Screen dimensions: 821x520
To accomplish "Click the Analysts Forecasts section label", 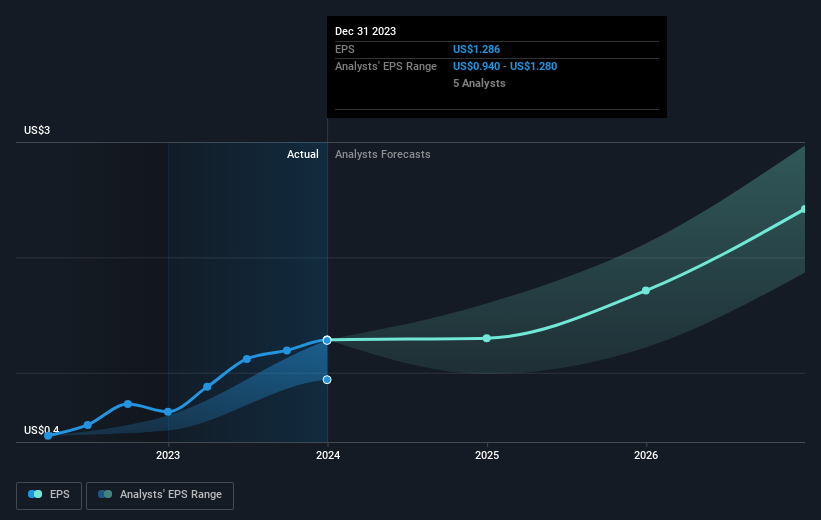I will pyautogui.click(x=383, y=154).
